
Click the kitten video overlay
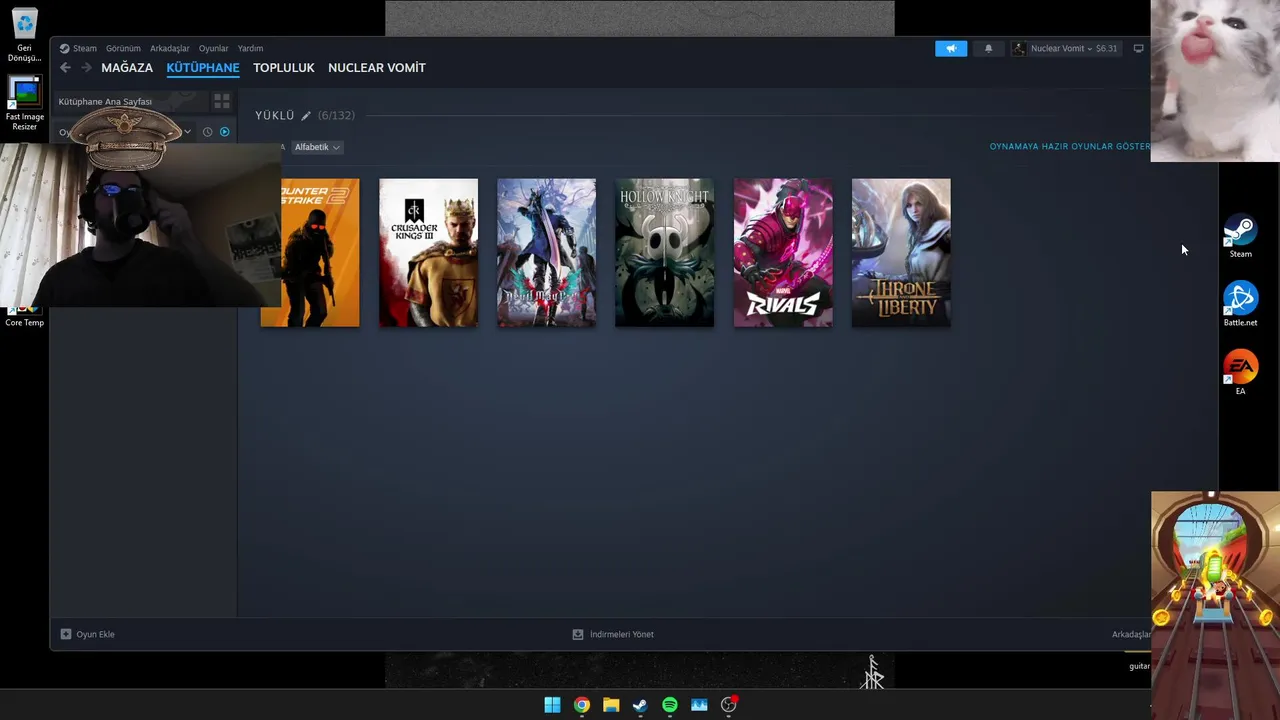point(1215,81)
